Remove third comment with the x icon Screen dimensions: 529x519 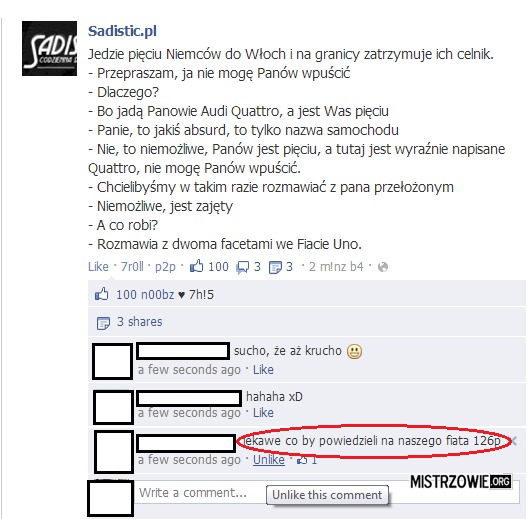coord(514,441)
